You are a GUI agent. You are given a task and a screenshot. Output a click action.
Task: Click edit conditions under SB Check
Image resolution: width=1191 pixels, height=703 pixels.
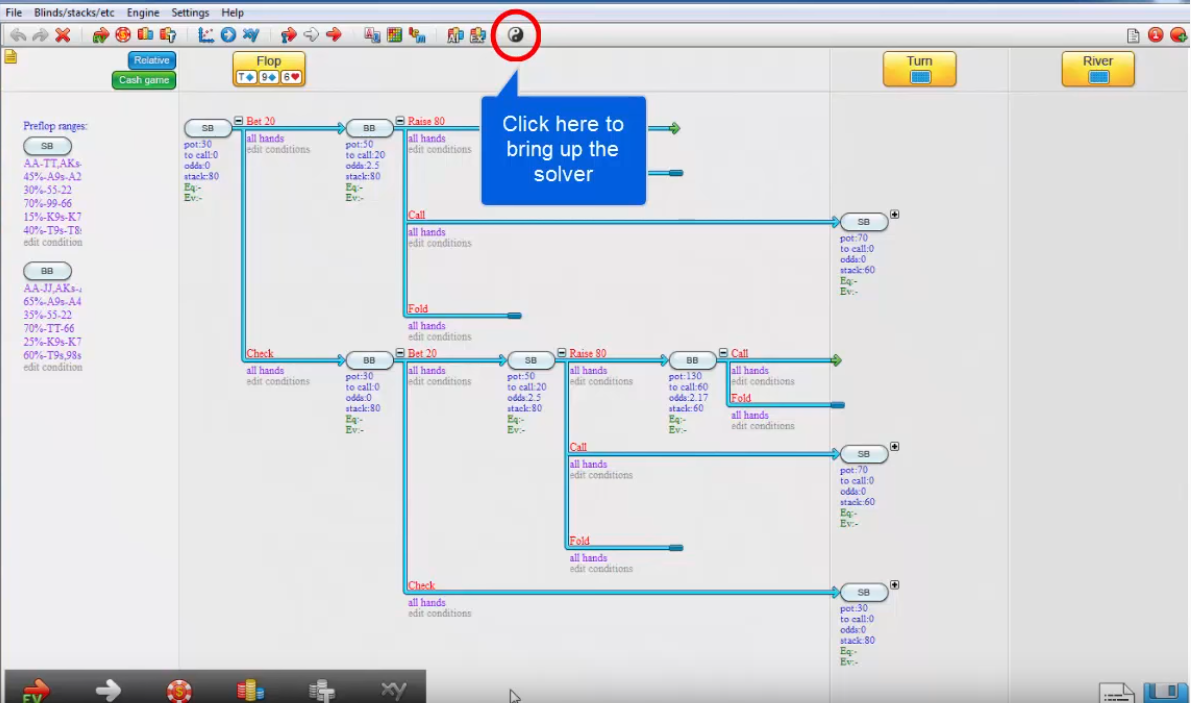pos(278,381)
